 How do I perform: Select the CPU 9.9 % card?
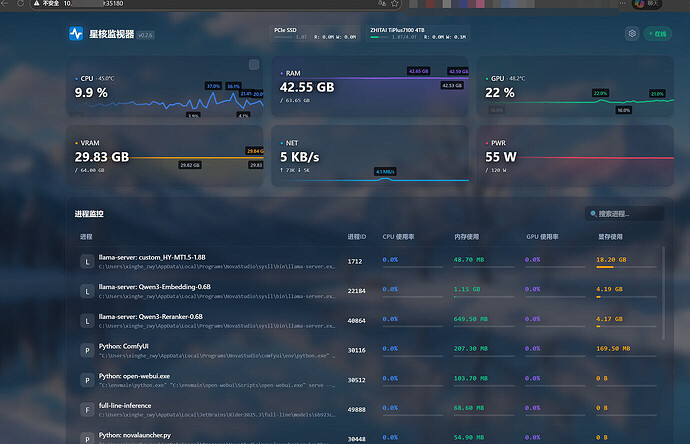click(x=165, y=86)
